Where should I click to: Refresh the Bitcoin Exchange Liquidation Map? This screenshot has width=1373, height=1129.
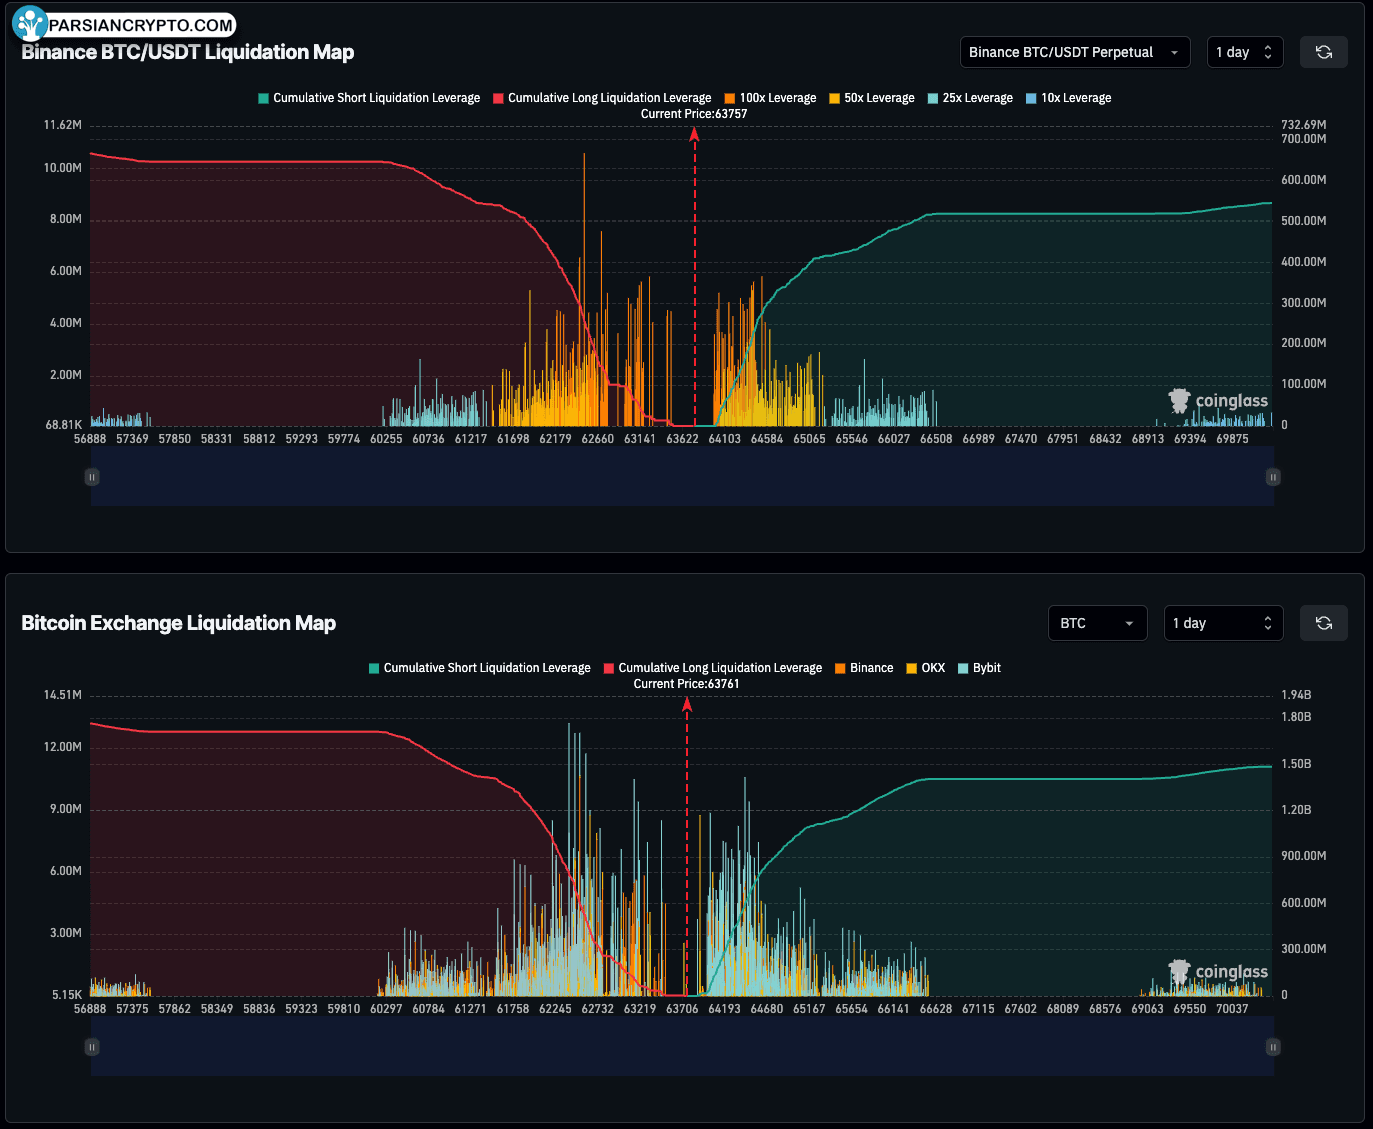coord(1323,623)
